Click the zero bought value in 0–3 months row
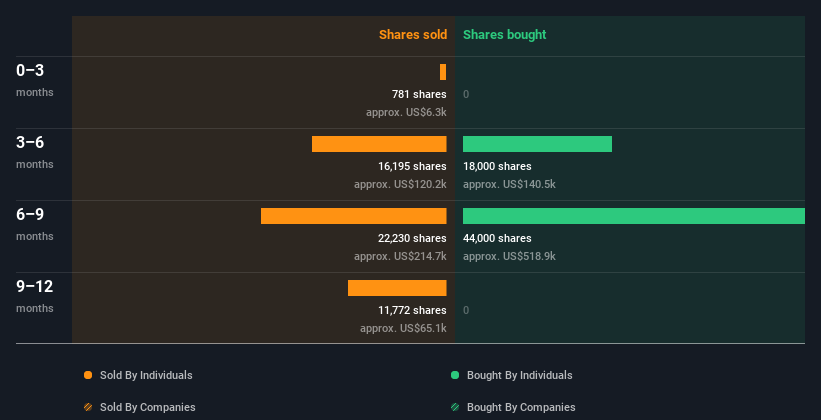Screen dimensions: 821x420 click(x=466, y=94)
